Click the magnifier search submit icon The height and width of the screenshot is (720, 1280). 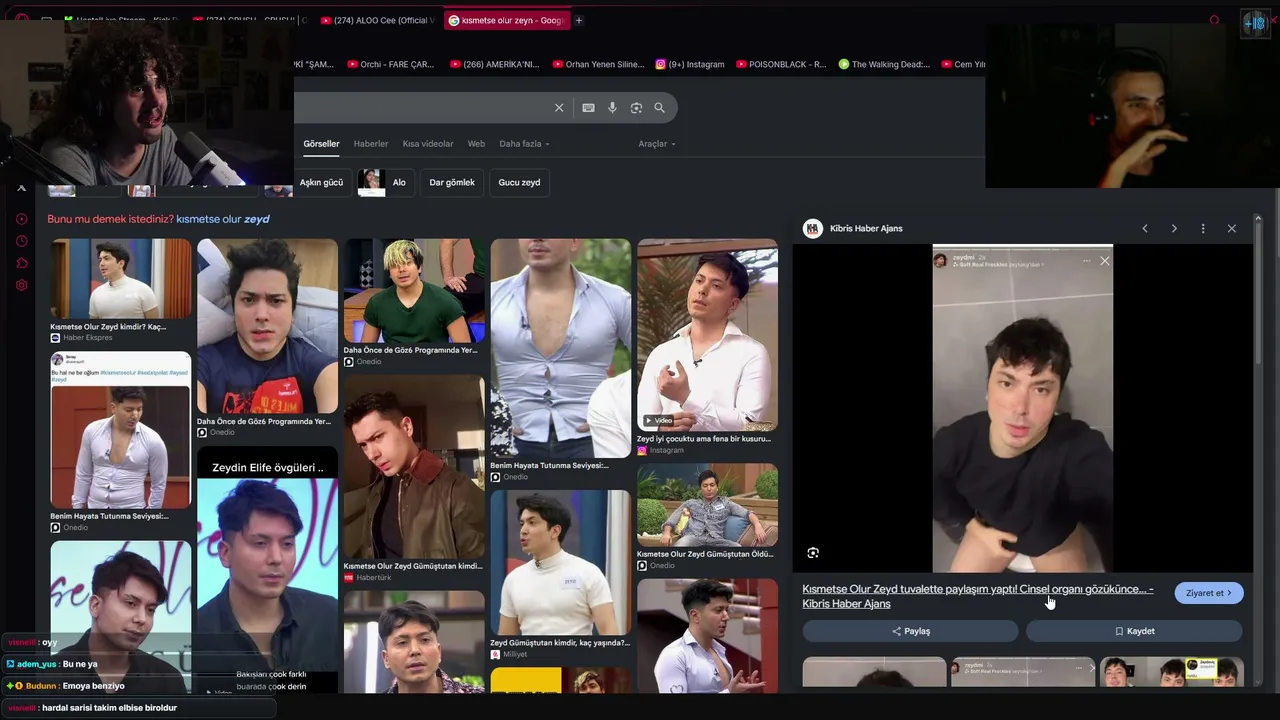pyautogui.click(x=659, y=108)
